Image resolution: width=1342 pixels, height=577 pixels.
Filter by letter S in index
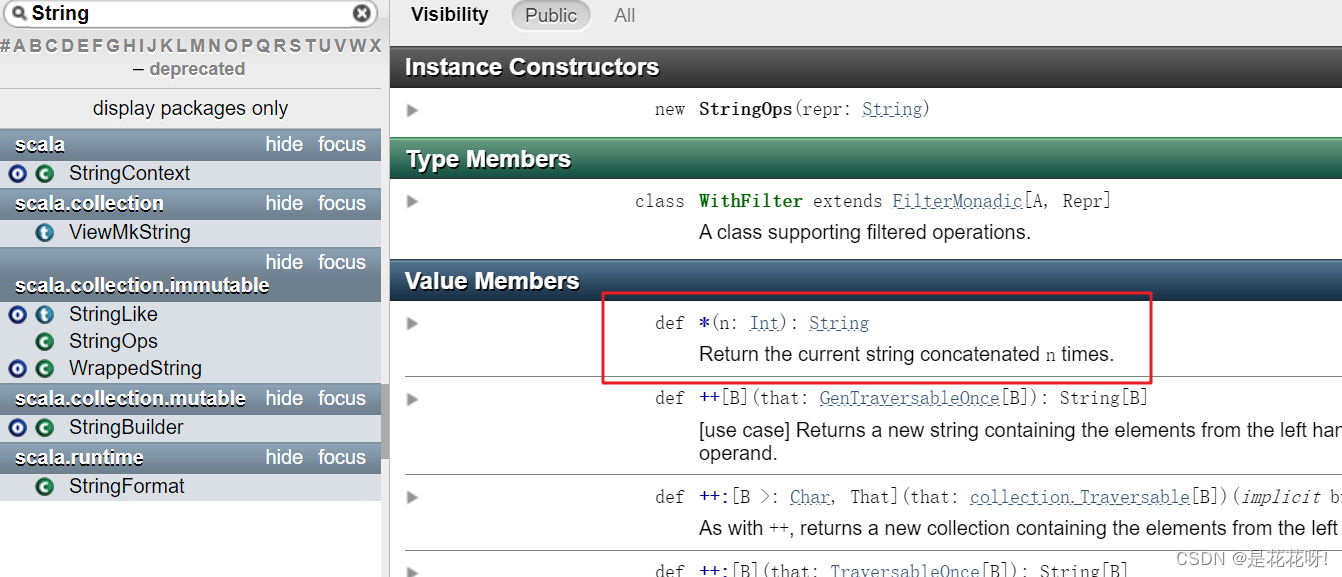tap(294, 46)
